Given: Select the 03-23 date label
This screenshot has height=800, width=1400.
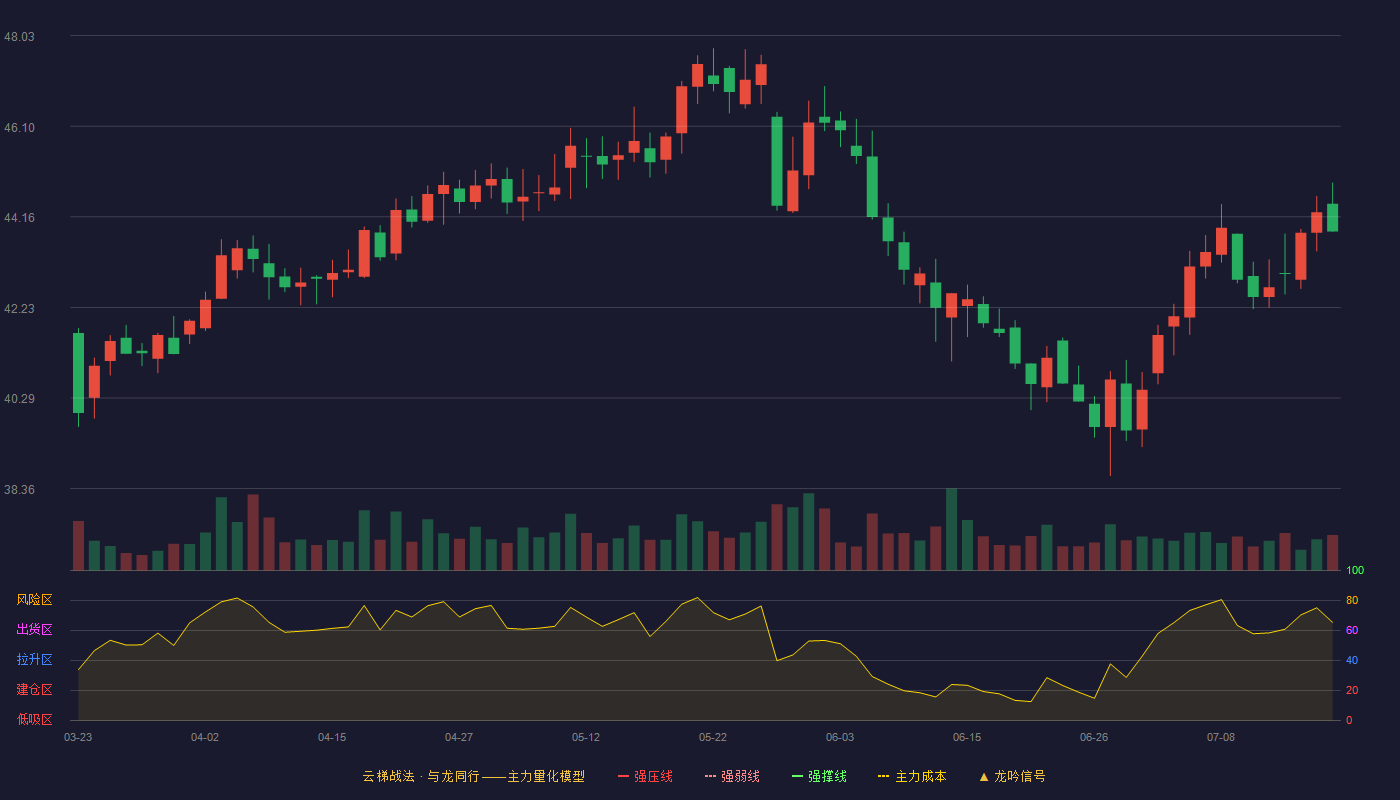Looking at the screenshot, I should pyautogui.click(x=78, y=737).
